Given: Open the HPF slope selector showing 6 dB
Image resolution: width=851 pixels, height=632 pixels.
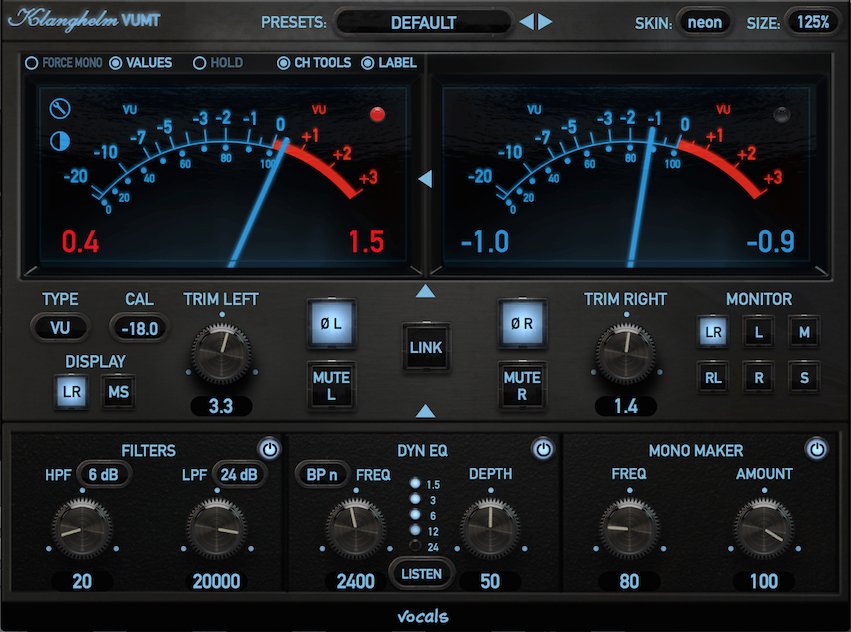Looking at the screenshot, I should coord(103,475).
